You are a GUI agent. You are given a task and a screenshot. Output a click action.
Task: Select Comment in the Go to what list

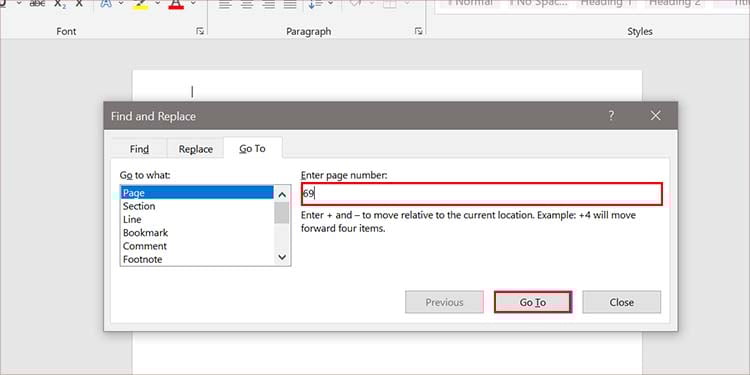pos(197,246)
